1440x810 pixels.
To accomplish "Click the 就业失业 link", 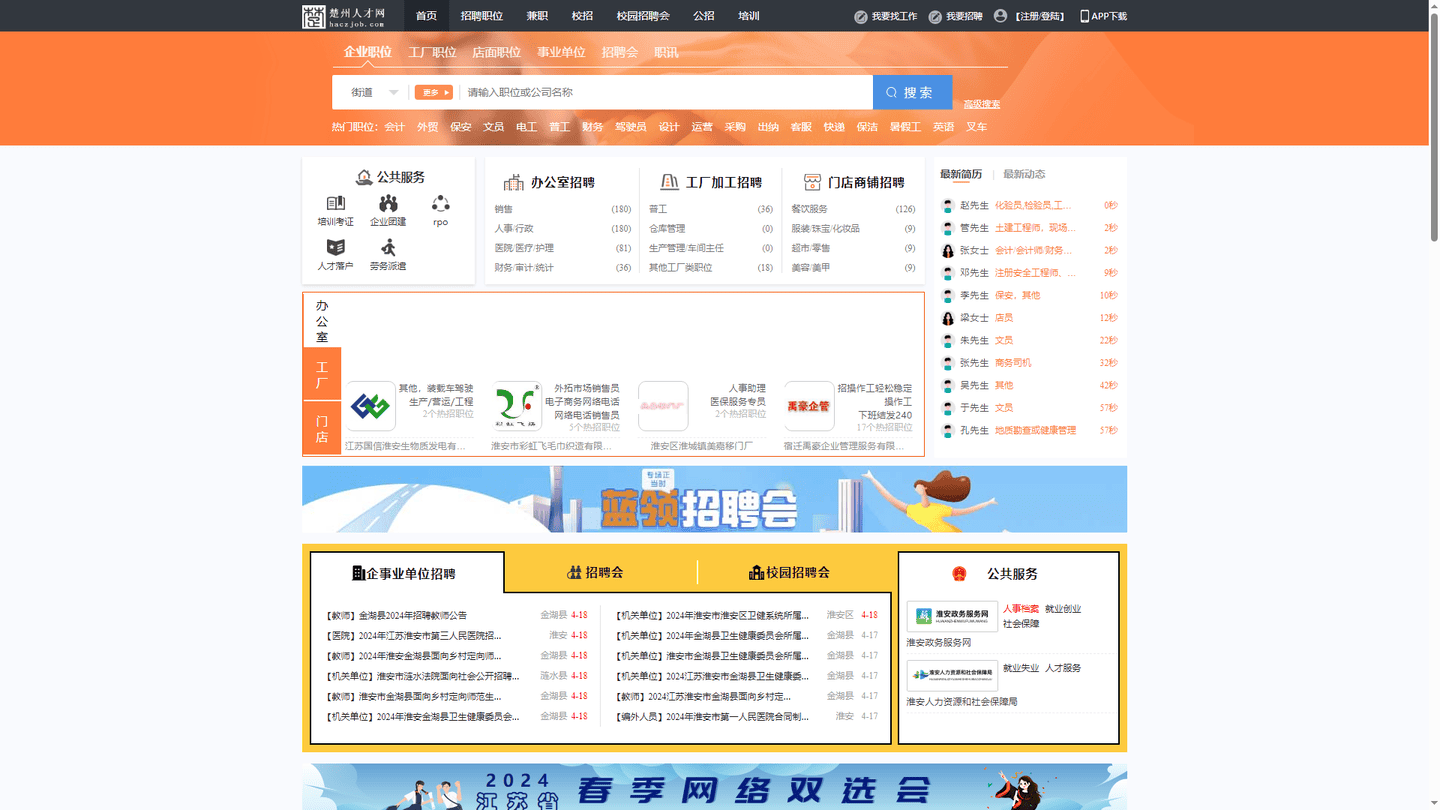I will click(1021, 668).
